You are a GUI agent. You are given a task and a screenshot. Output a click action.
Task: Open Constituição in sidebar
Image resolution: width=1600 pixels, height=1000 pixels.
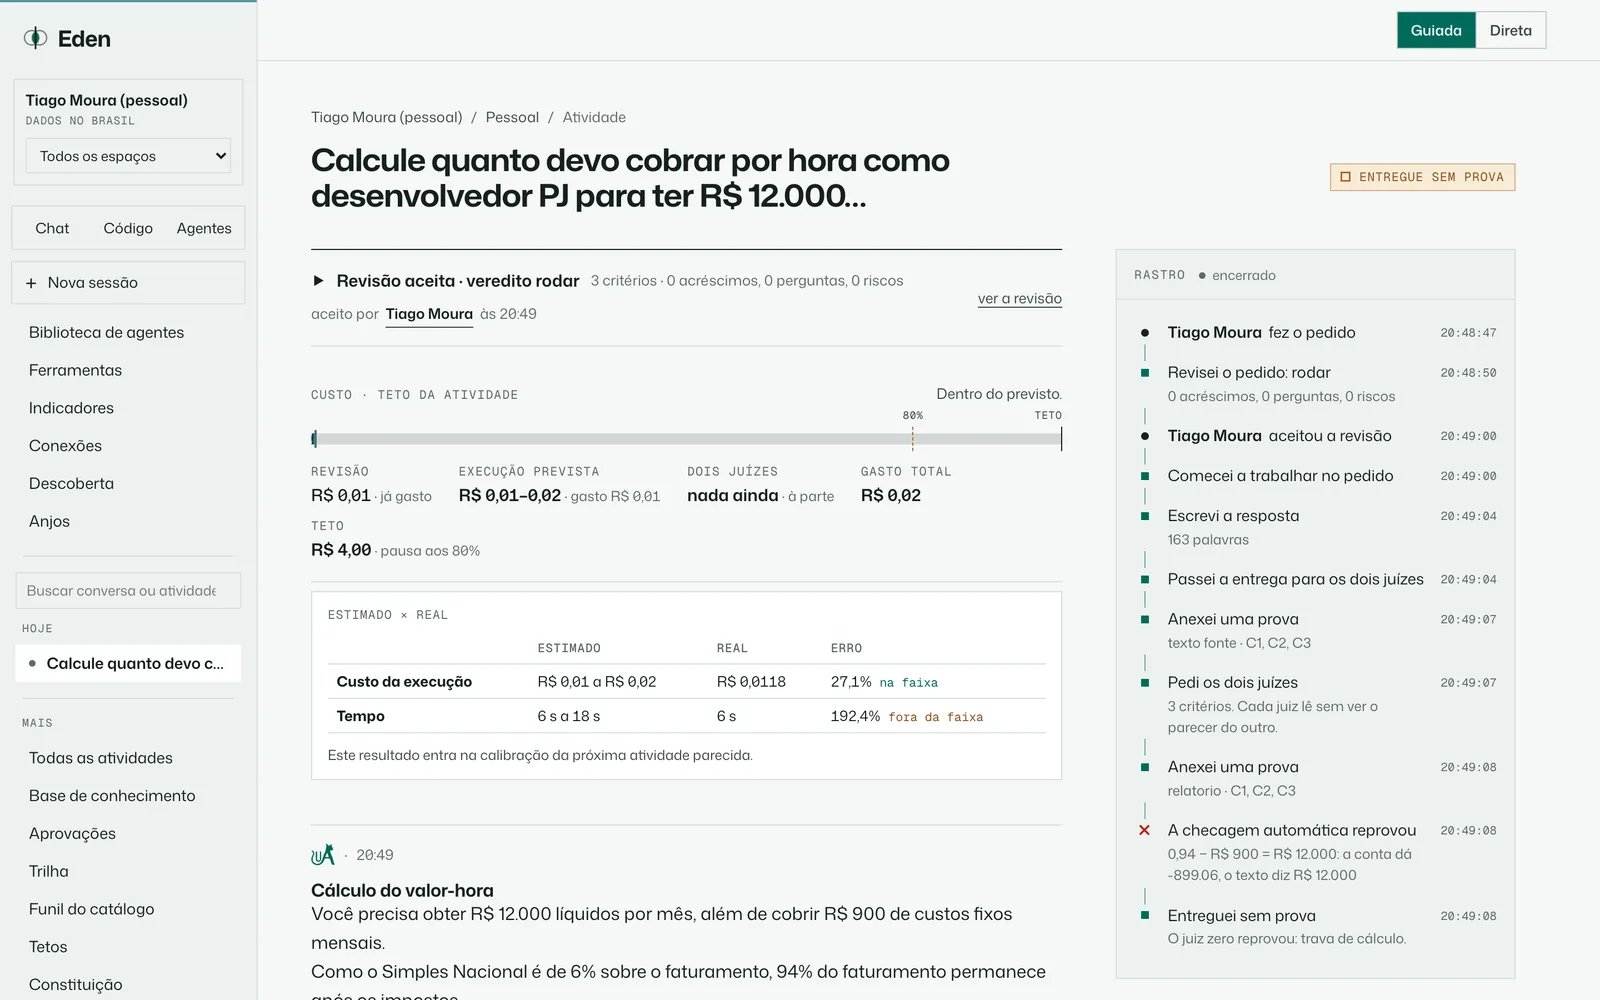[75, 984]
